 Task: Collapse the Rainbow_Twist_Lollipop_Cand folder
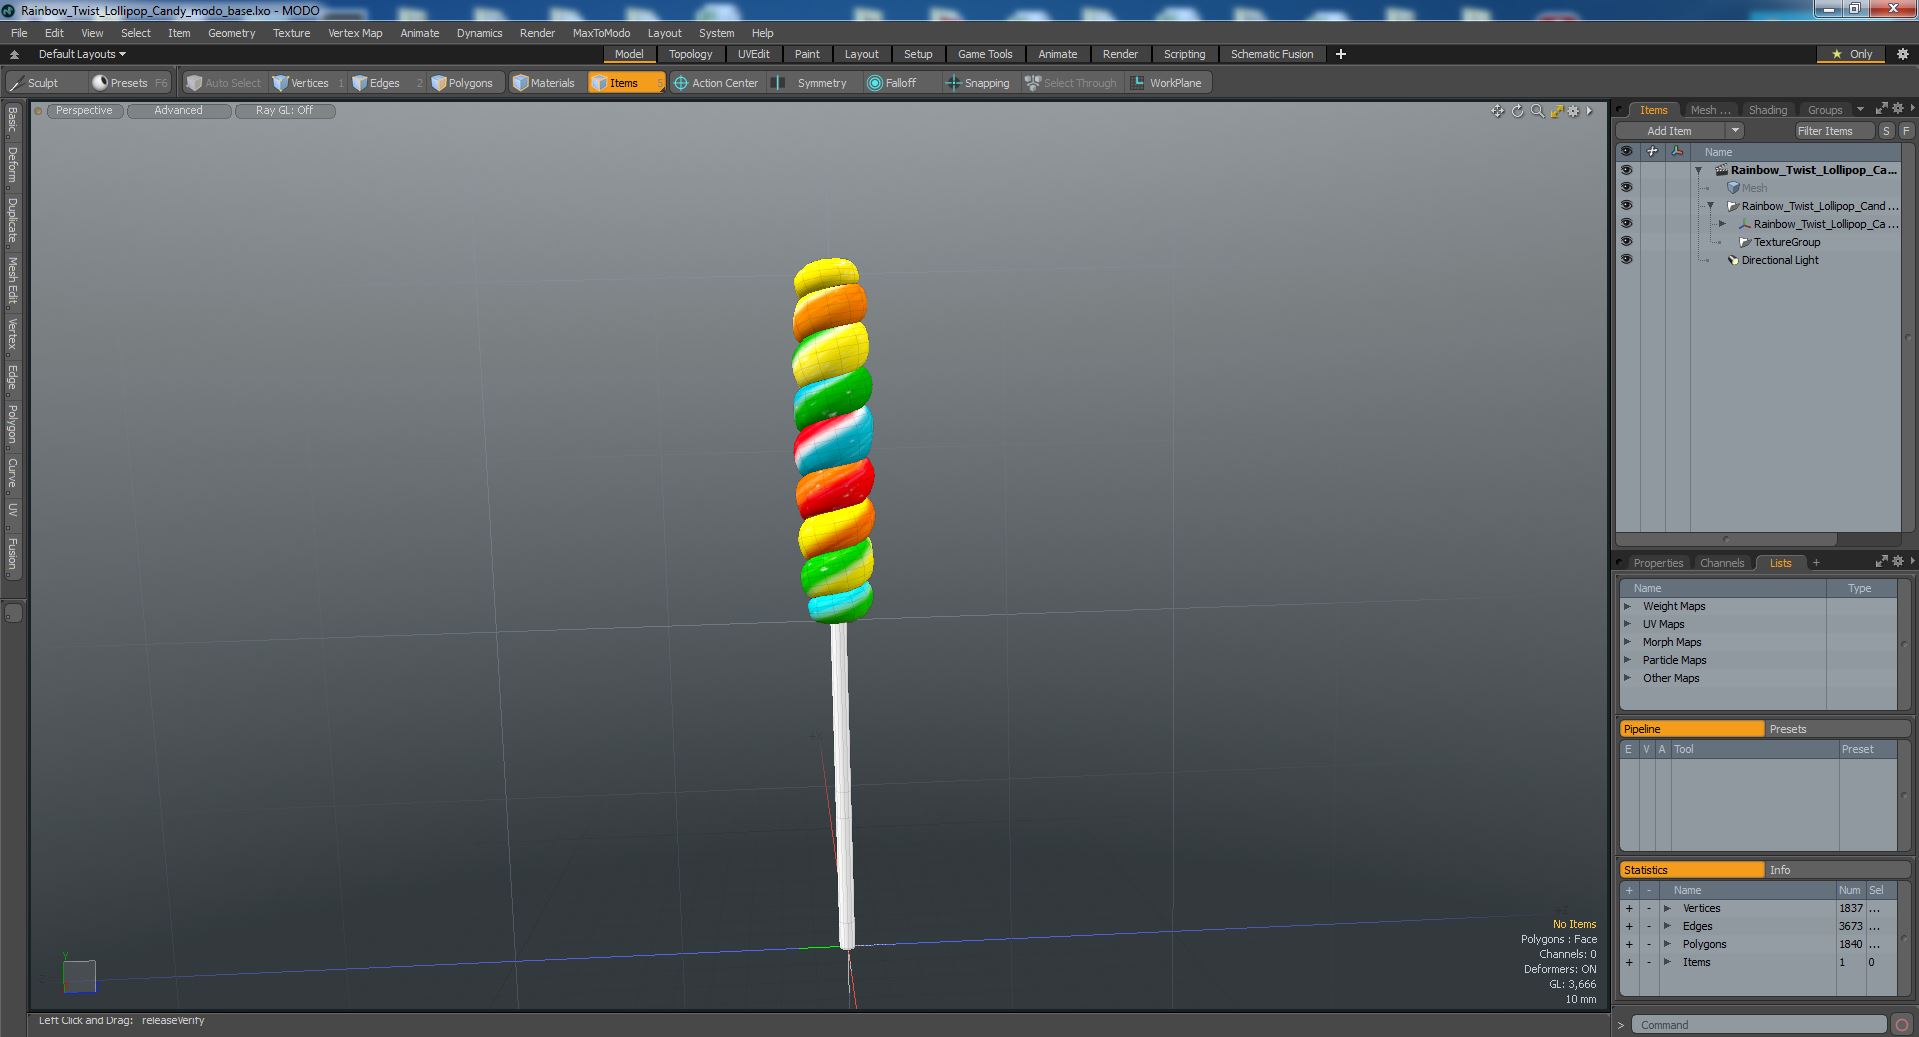1710,207
